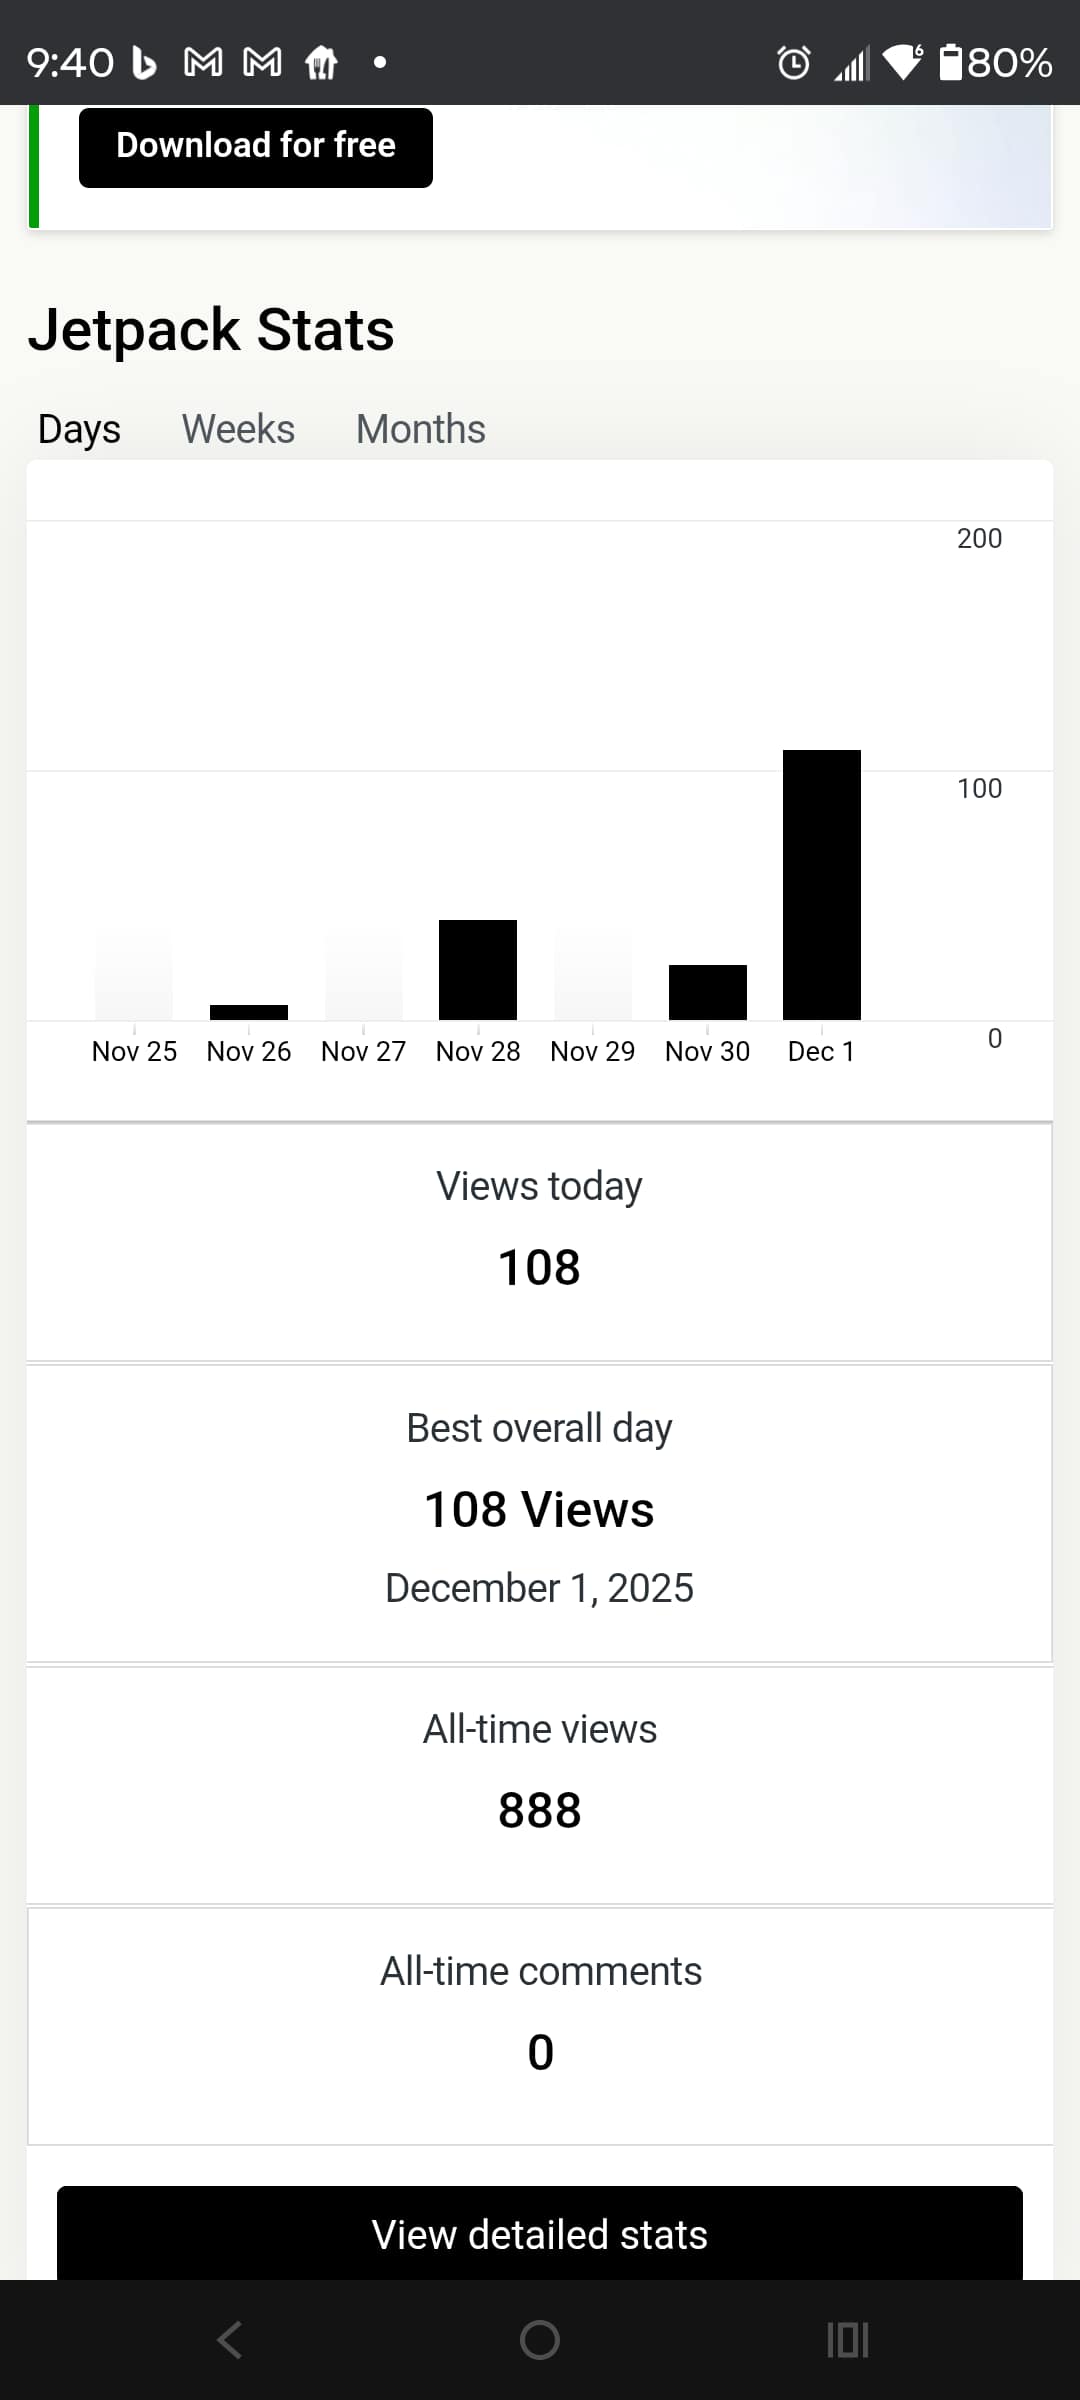Tap the home navigation circle
The width and height of the screenshot is (1080, 2400).
pos(539,2339)
